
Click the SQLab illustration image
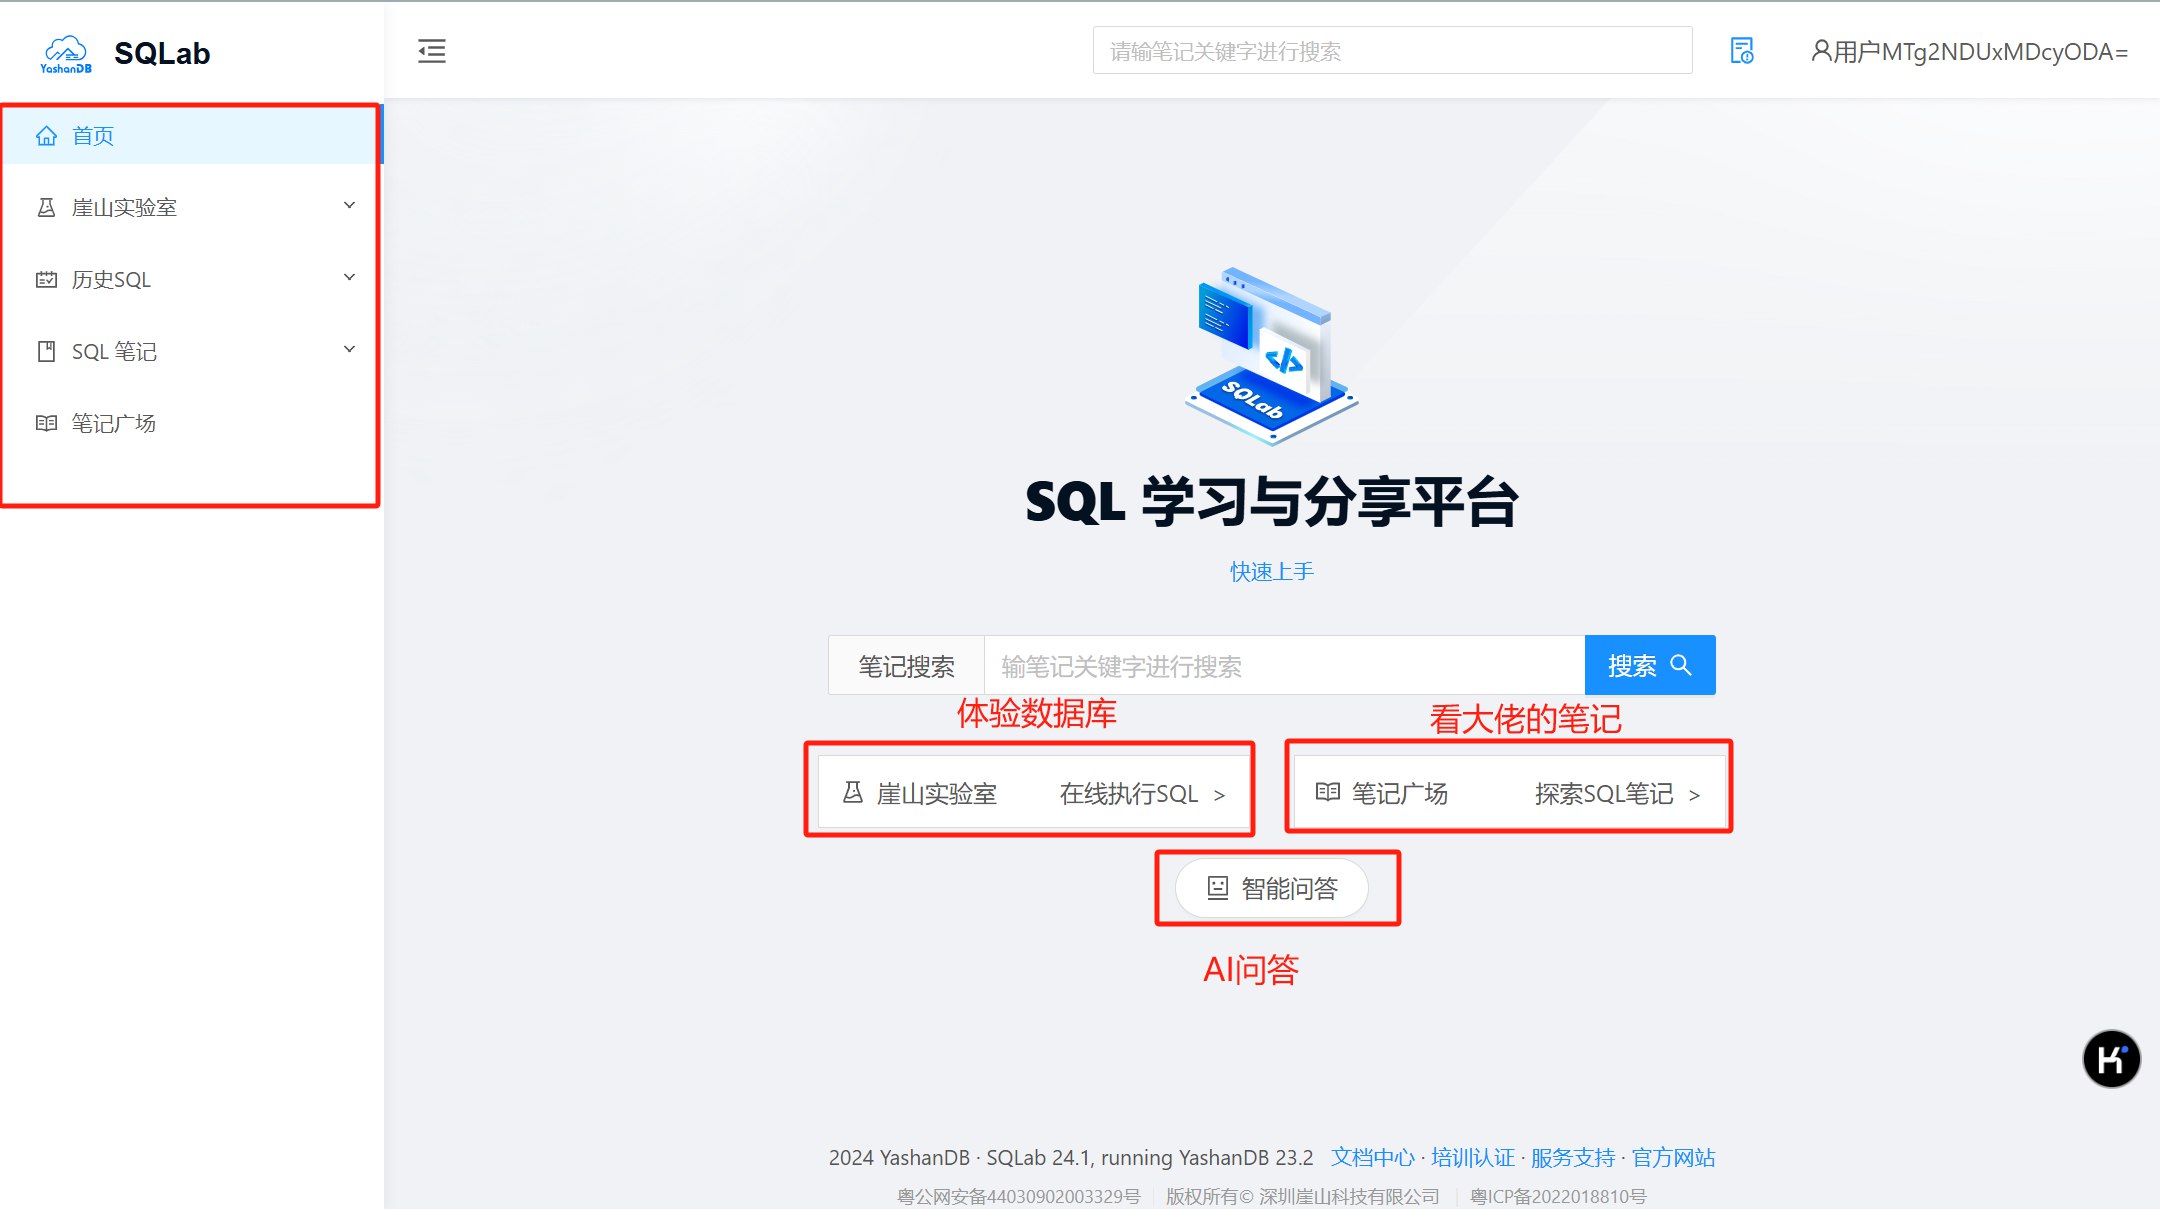coord(1271,354)
